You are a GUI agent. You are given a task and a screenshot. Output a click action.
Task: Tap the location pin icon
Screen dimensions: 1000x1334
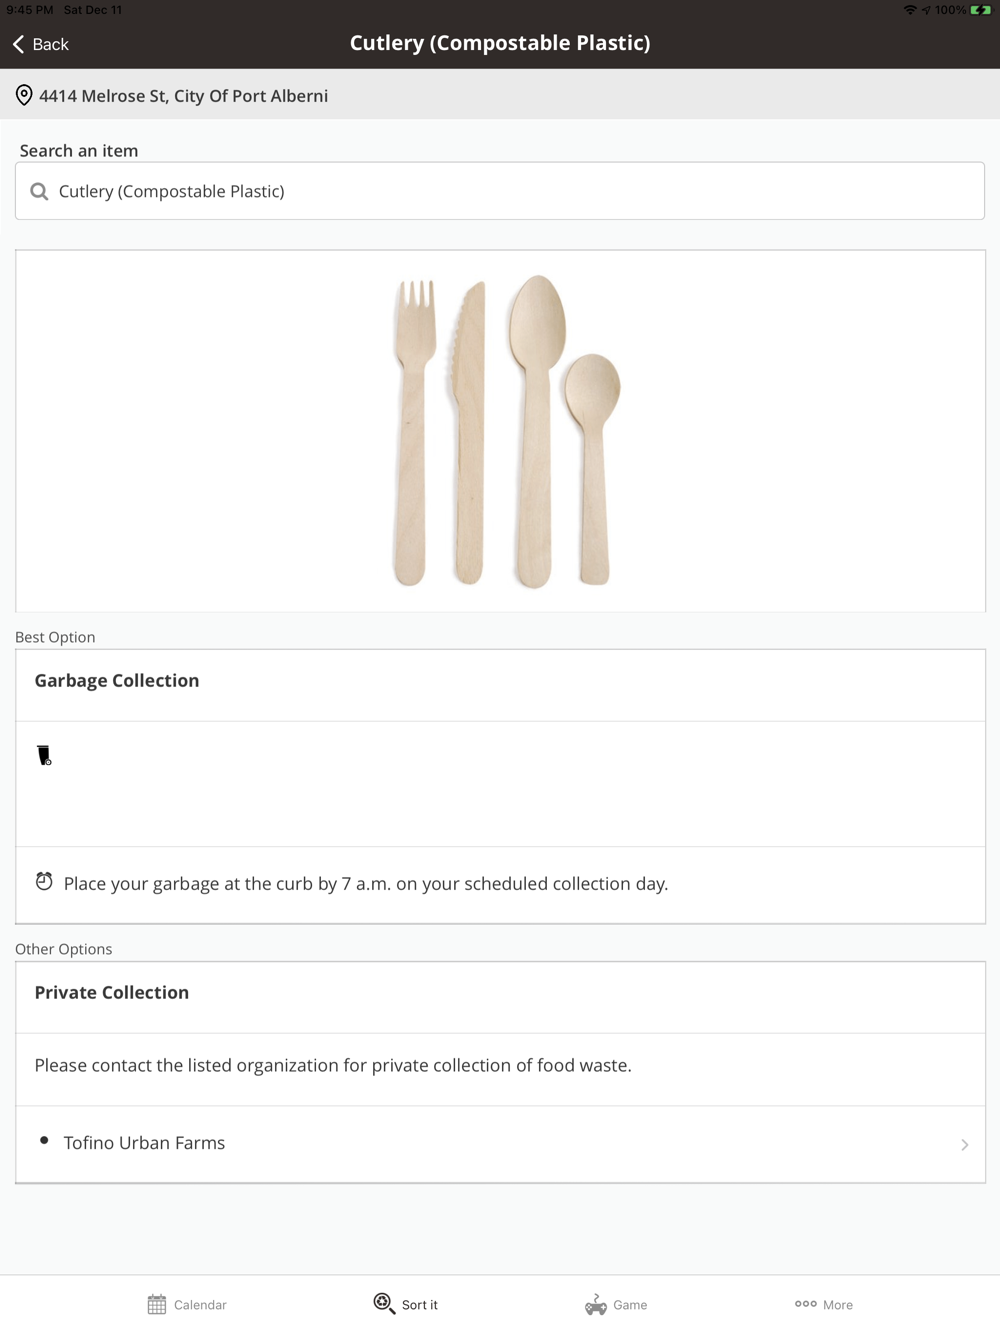[24, 96]
